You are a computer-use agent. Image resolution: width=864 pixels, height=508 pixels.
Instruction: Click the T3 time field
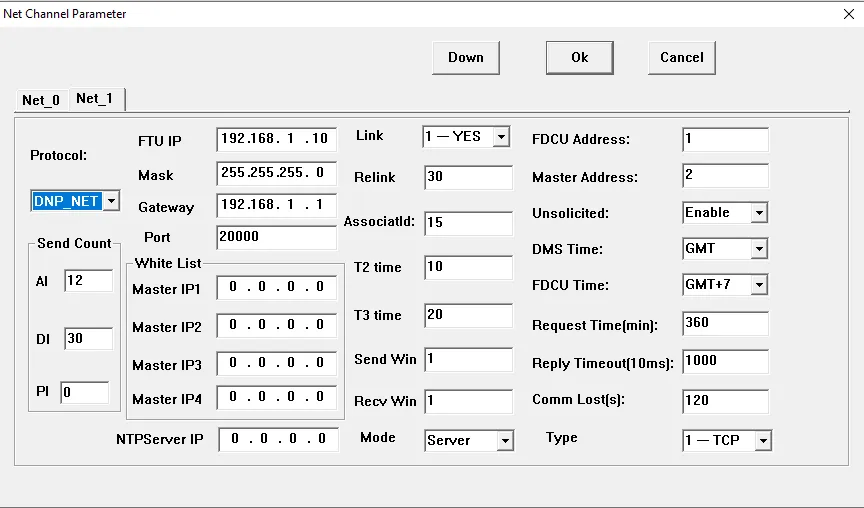pos(468,315)
